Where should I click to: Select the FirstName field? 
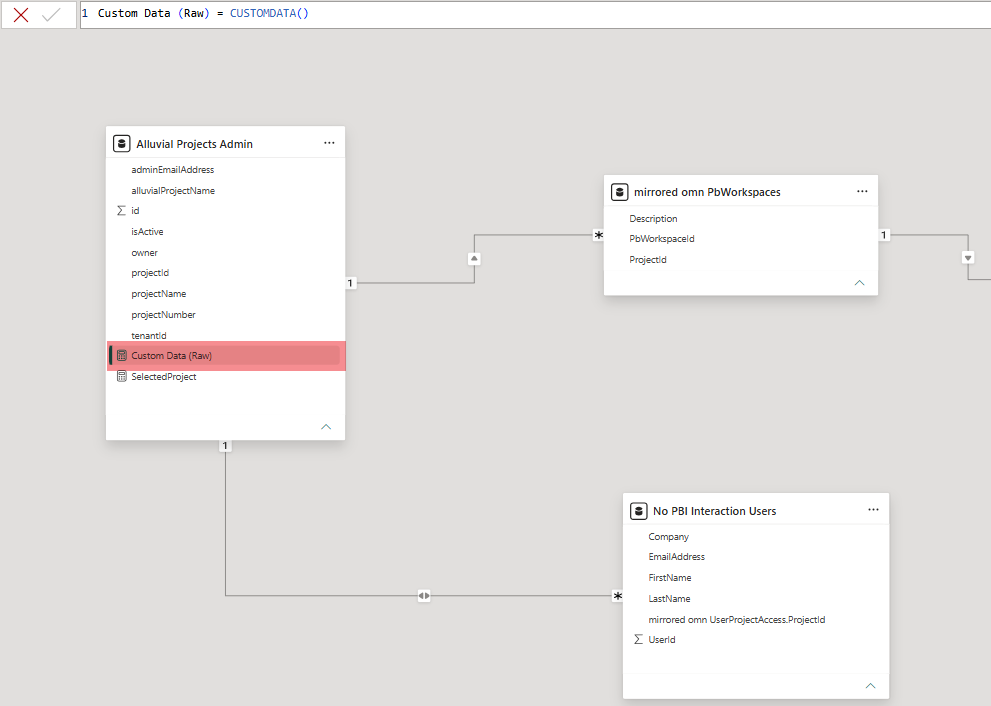point(670,577)
